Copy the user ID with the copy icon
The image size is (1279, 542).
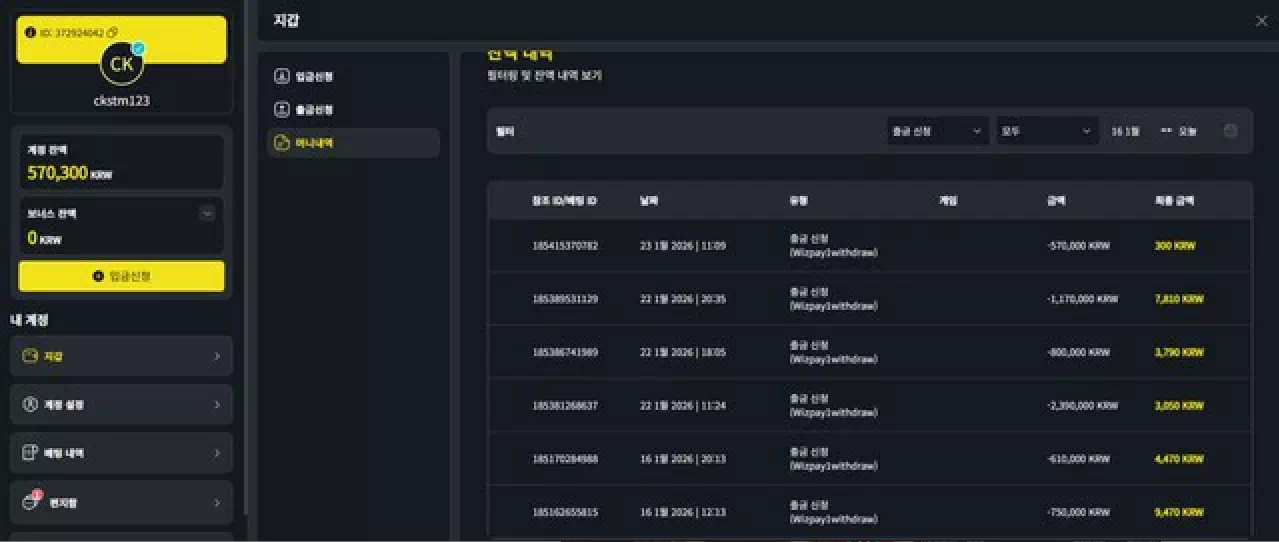(113, 33)
